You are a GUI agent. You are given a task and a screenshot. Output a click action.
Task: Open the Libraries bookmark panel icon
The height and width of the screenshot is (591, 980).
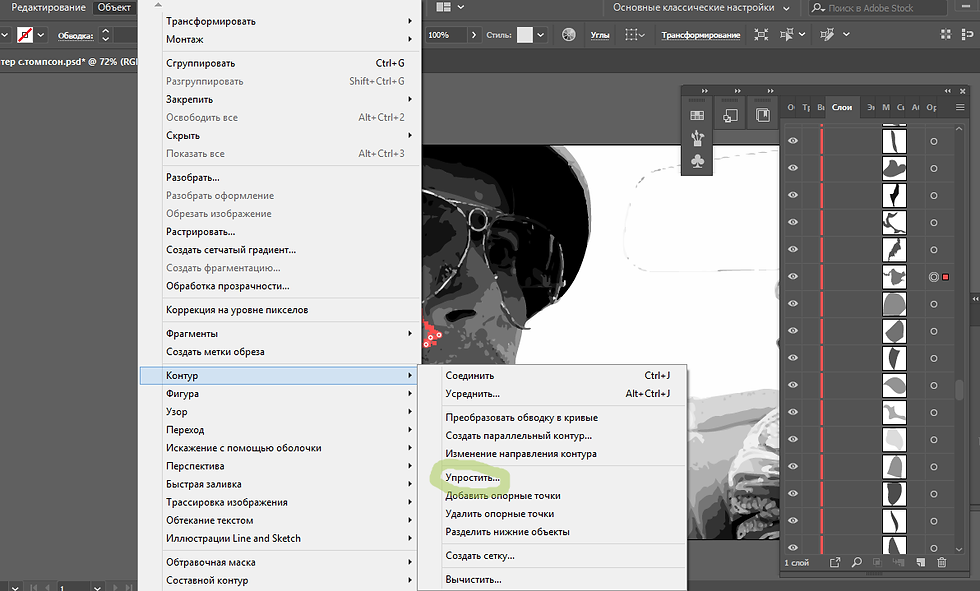(762, 116)
